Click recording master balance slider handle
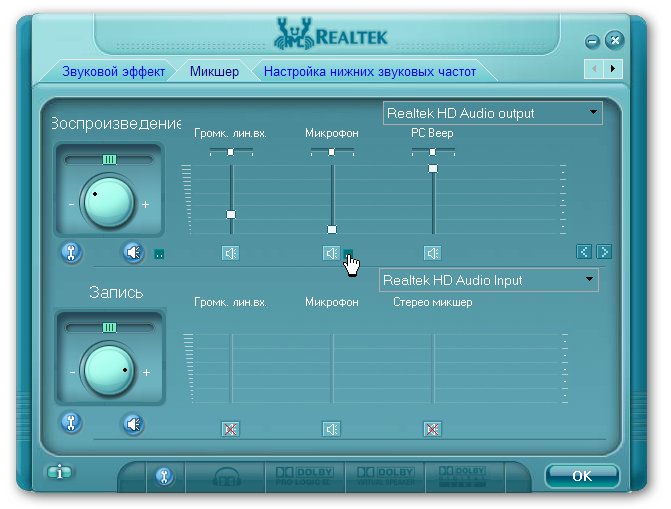This screenshot has width=671, height=509. pyautogui.click(x=110, y=327)
